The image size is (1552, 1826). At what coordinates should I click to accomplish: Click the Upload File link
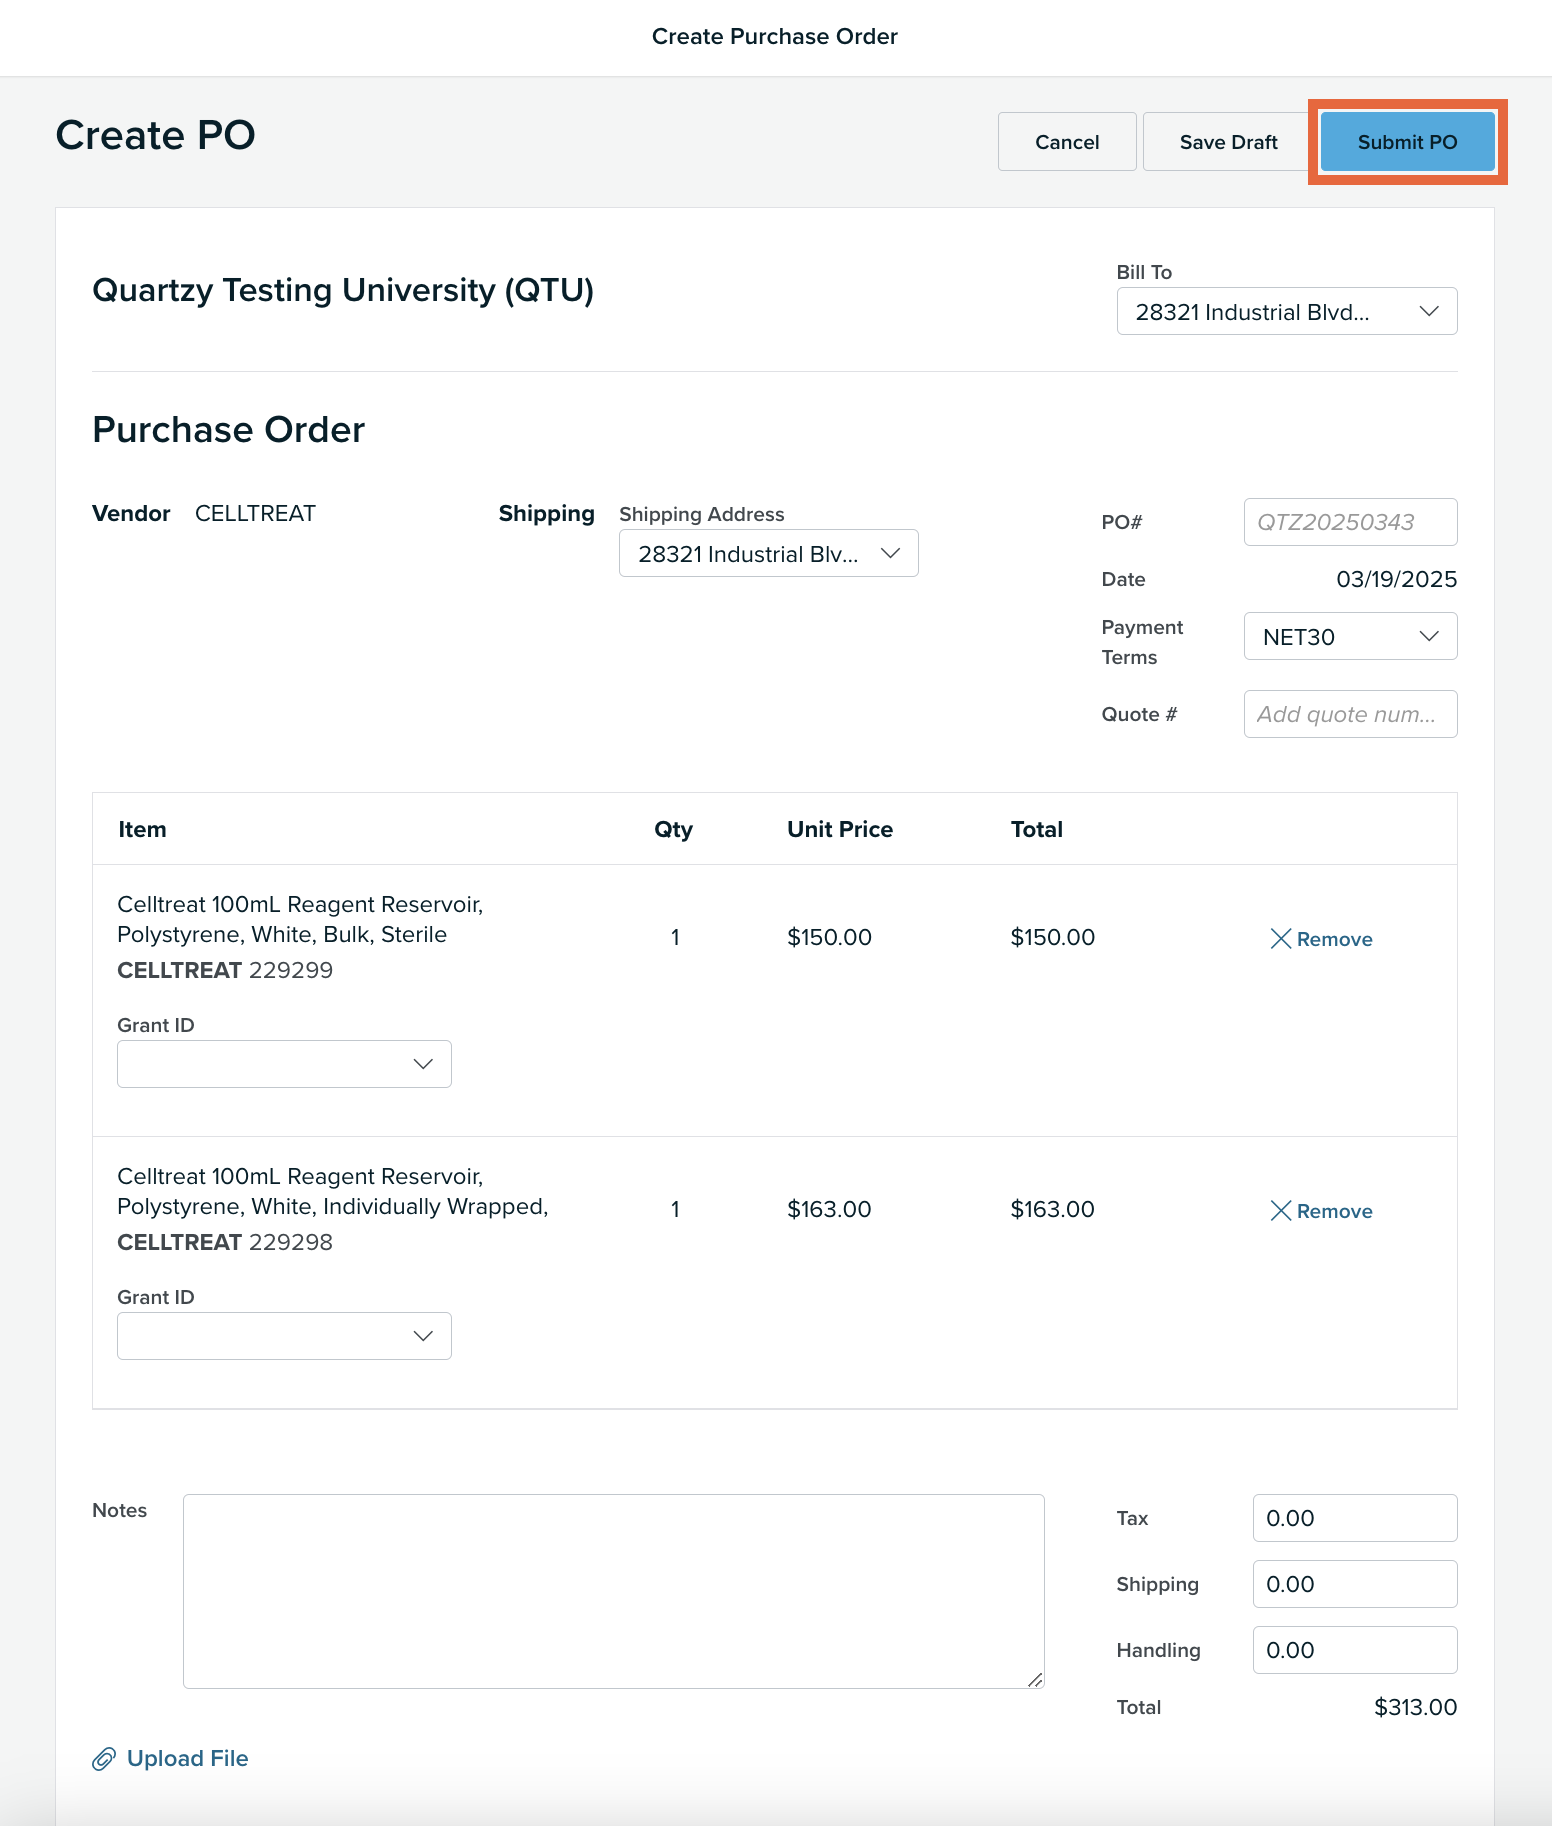[187, 1758]
